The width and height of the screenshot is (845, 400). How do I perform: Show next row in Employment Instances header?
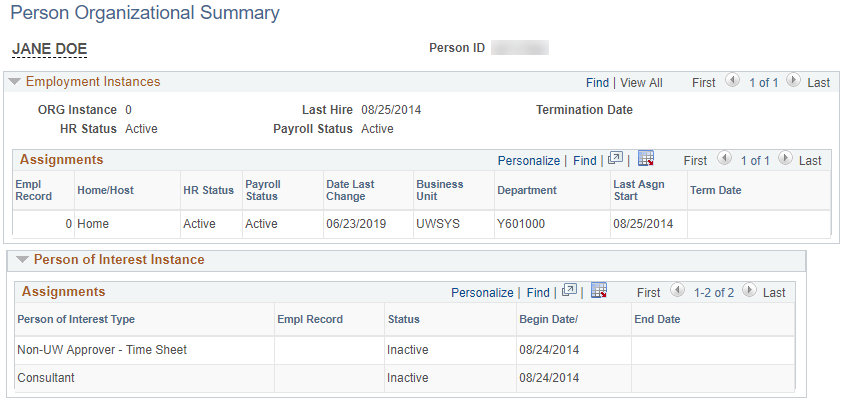click(792, 81)
